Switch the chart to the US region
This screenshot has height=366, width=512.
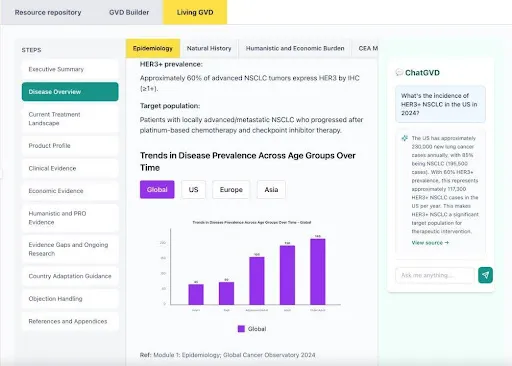coord(193,189)
